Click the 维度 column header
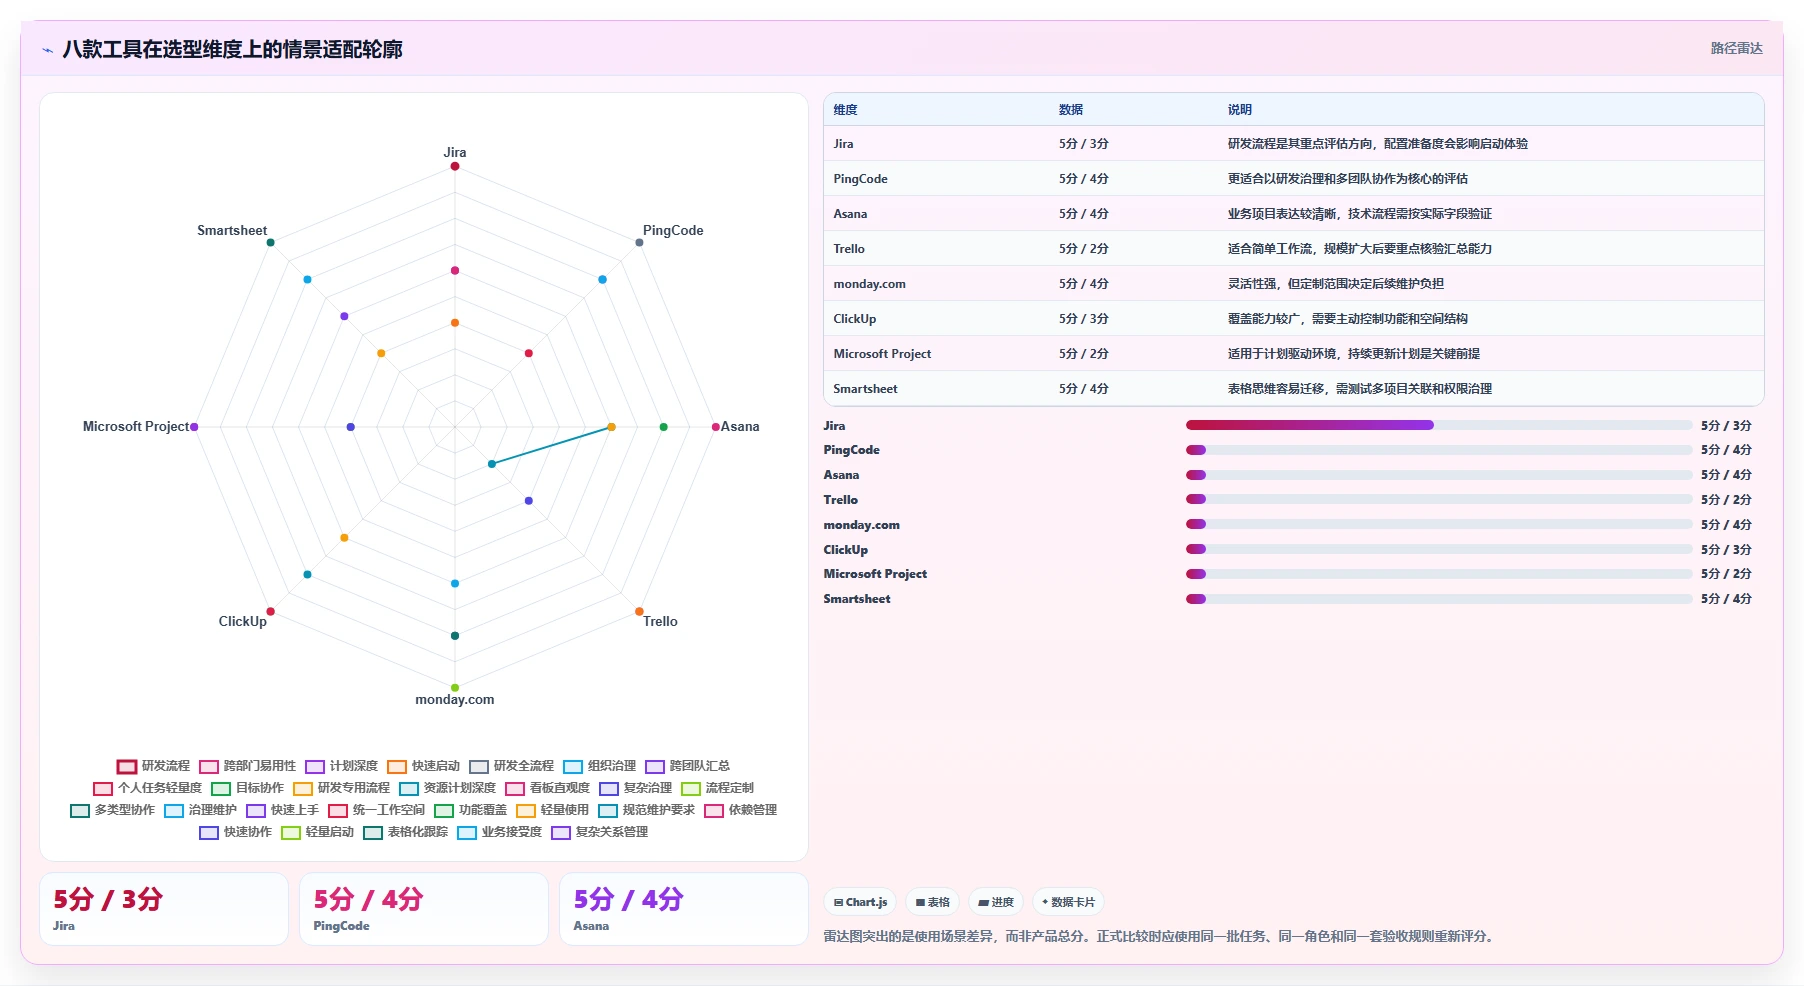 pos(846,110)
